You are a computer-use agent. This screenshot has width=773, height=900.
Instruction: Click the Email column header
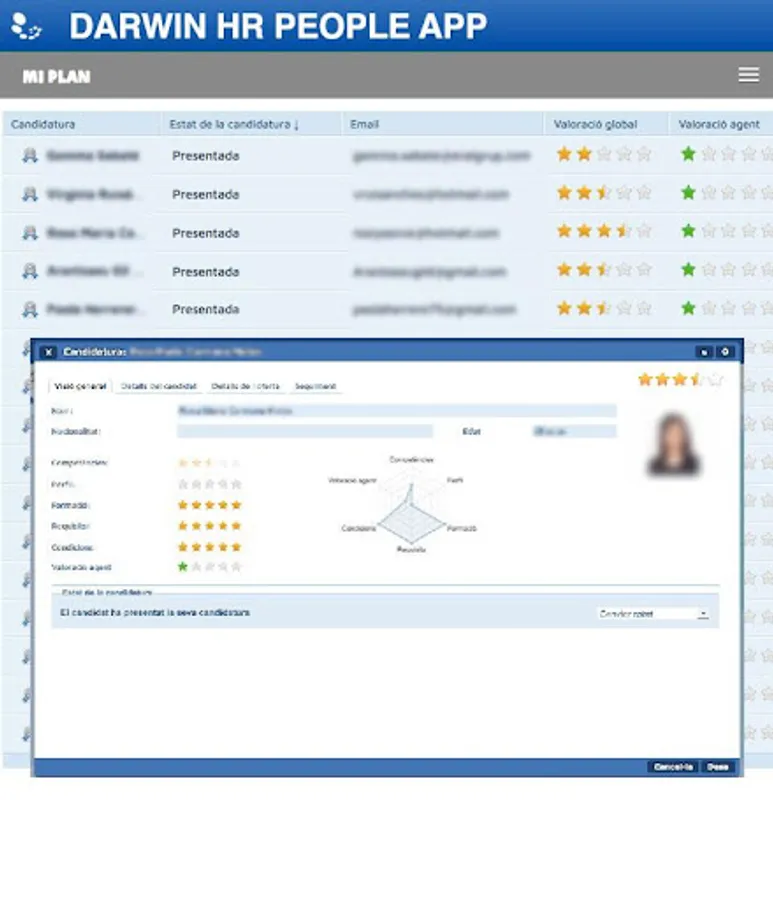click(x=364, y=124)
